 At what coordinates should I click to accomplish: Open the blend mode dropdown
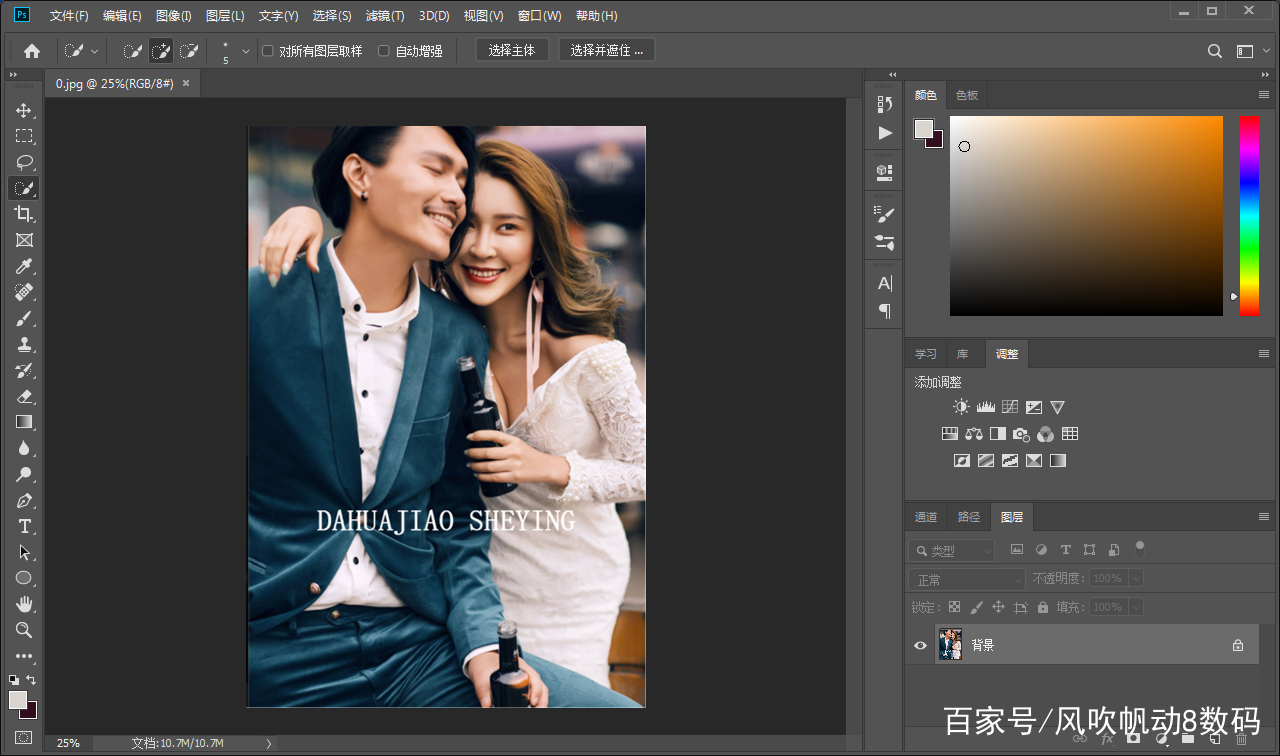click(x=966, y=578)
